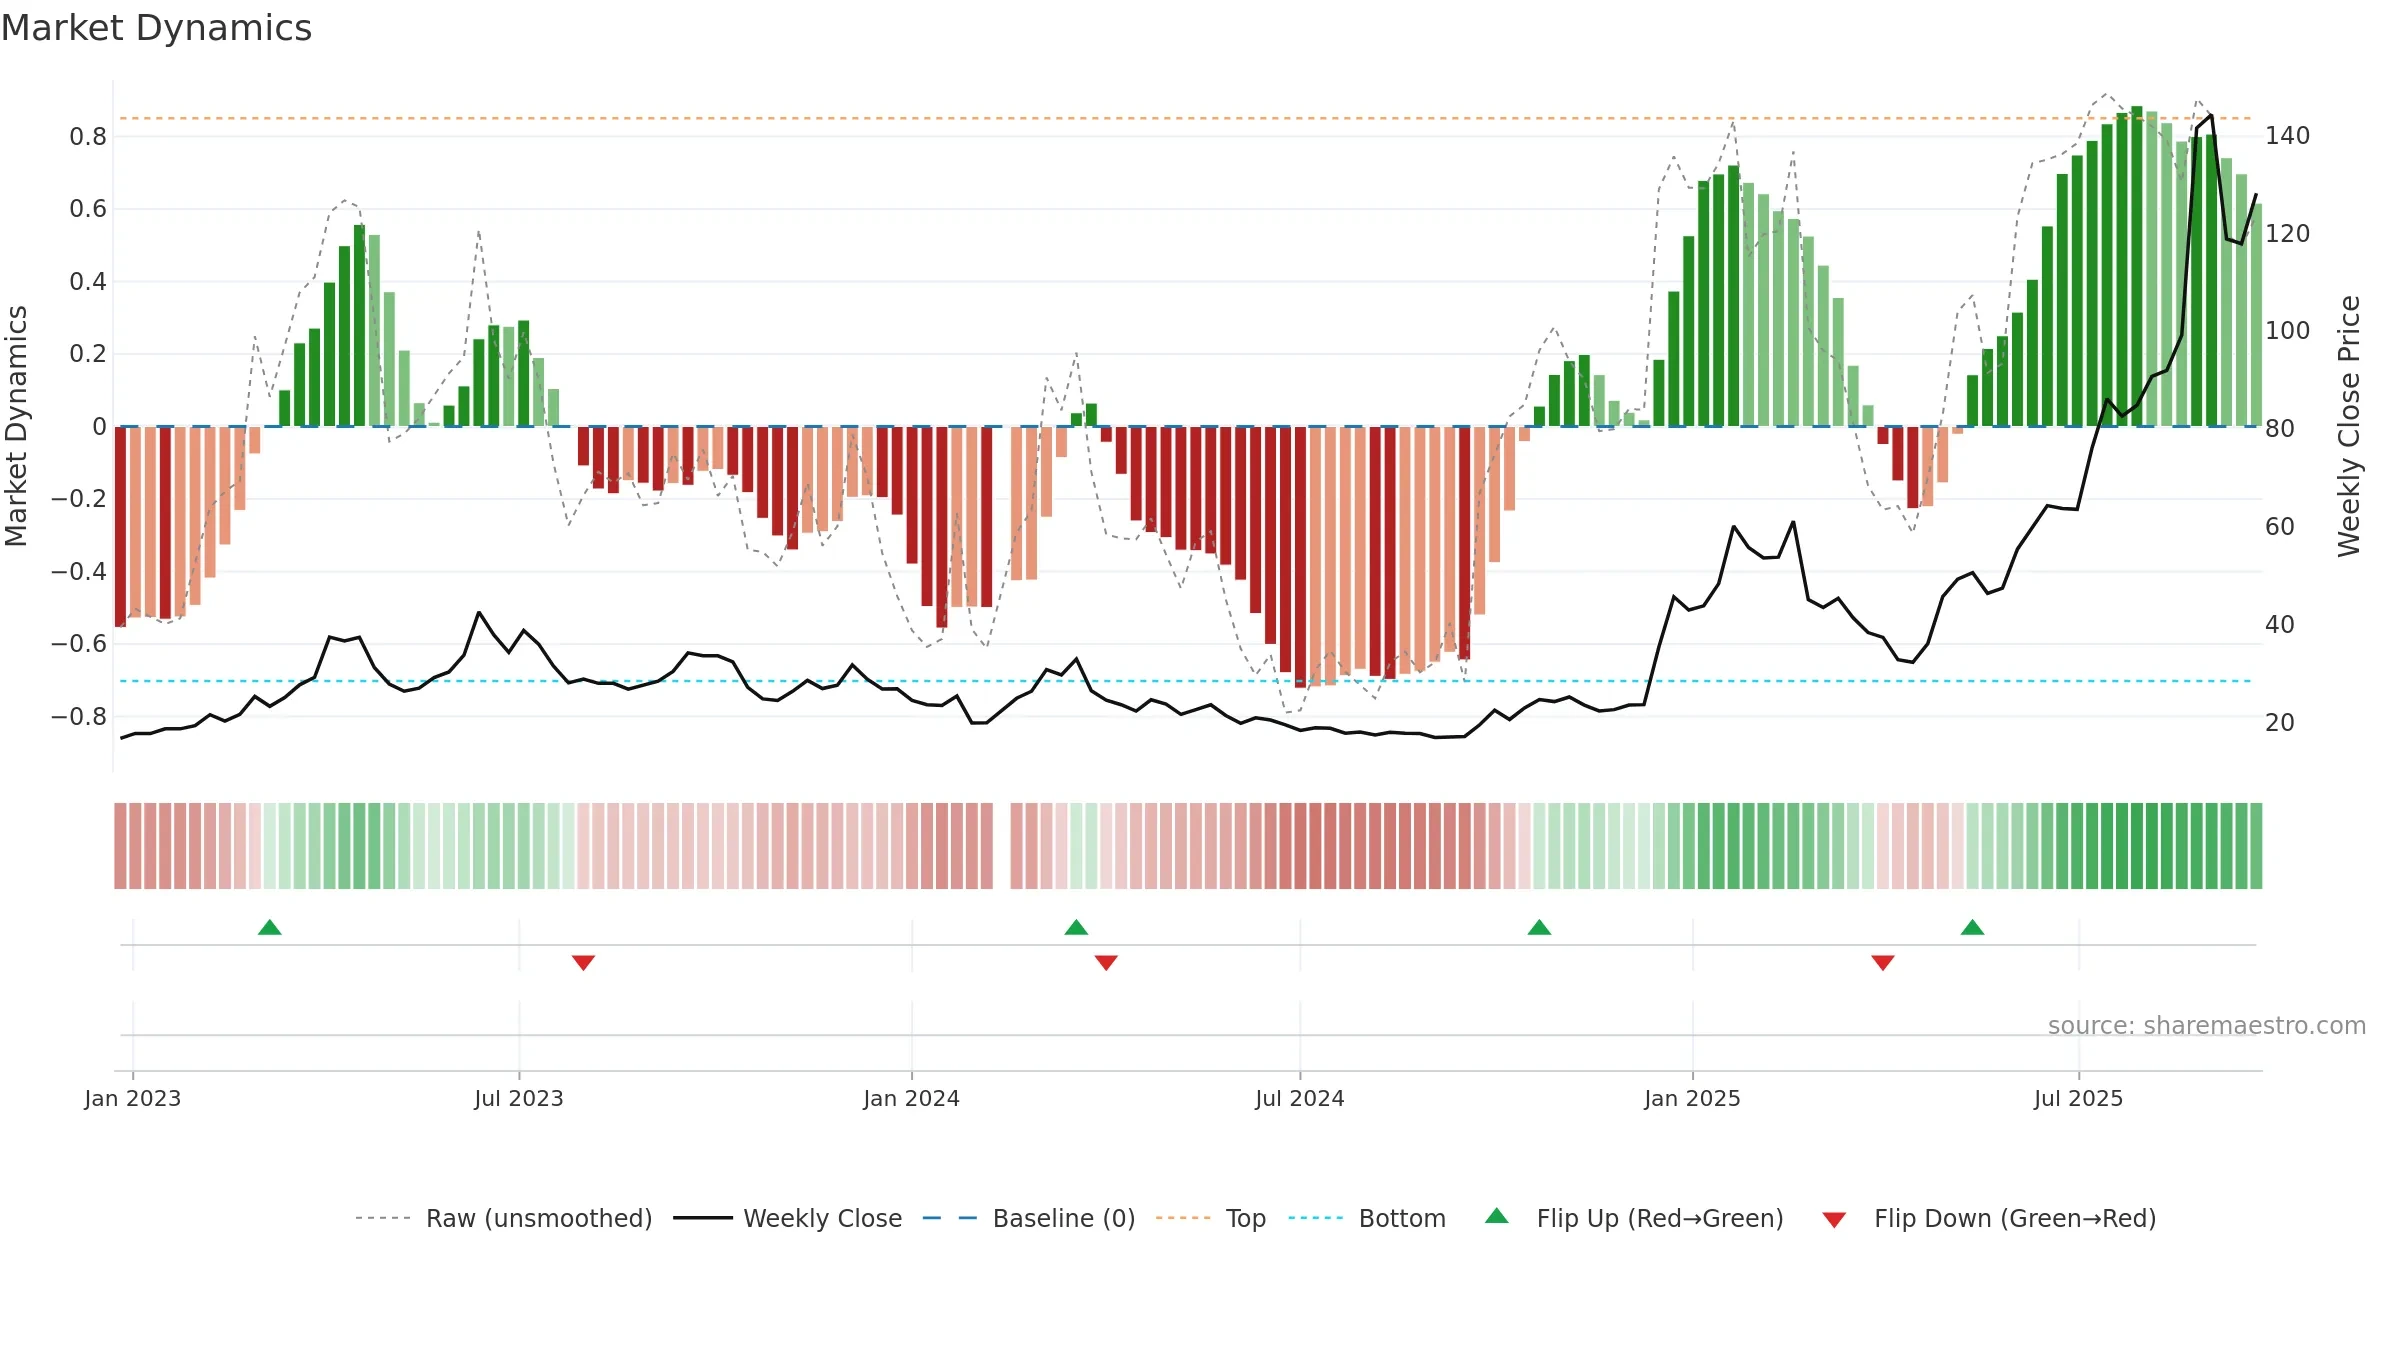2400x1350 pixels.
Task: Click the green Flip Up legend triangle icon
Action: coord(1497,1216)
